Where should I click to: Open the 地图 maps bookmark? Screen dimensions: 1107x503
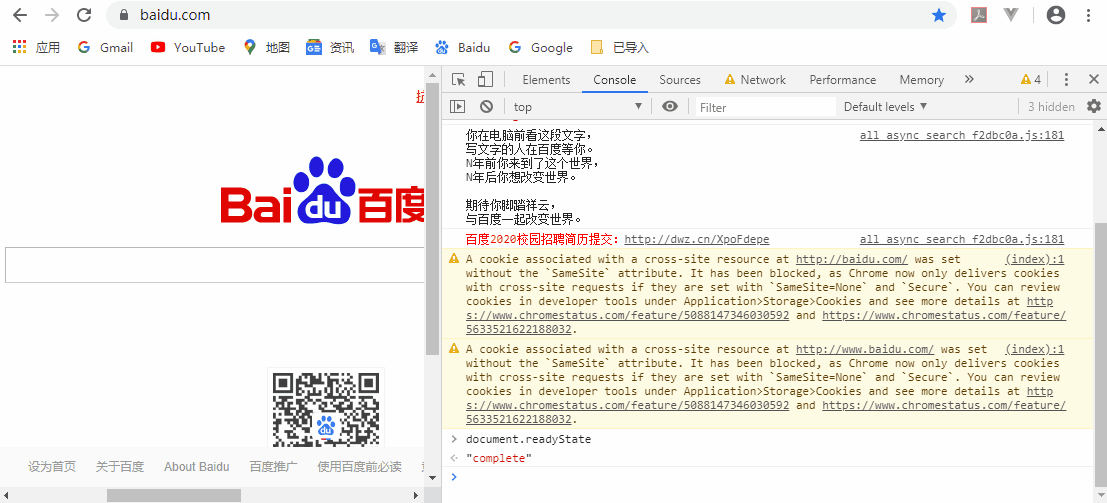266,47
